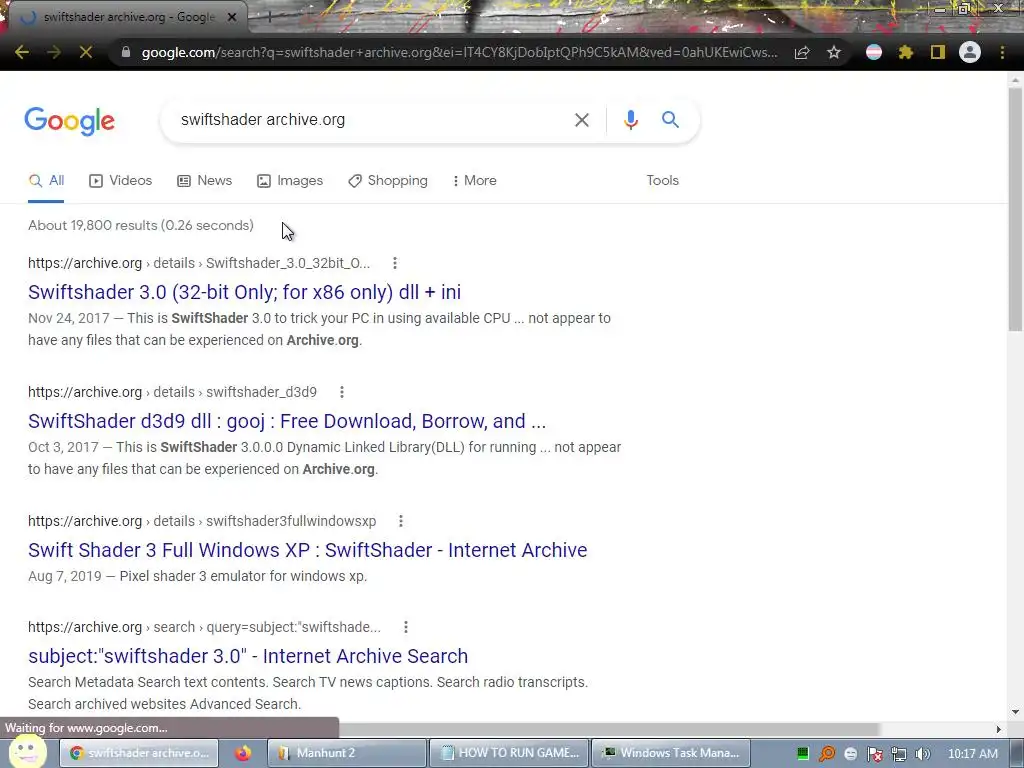
Task: Open Swiftshader 3.0 (32-bit Only) result
Action: click(x=244, y=292)
